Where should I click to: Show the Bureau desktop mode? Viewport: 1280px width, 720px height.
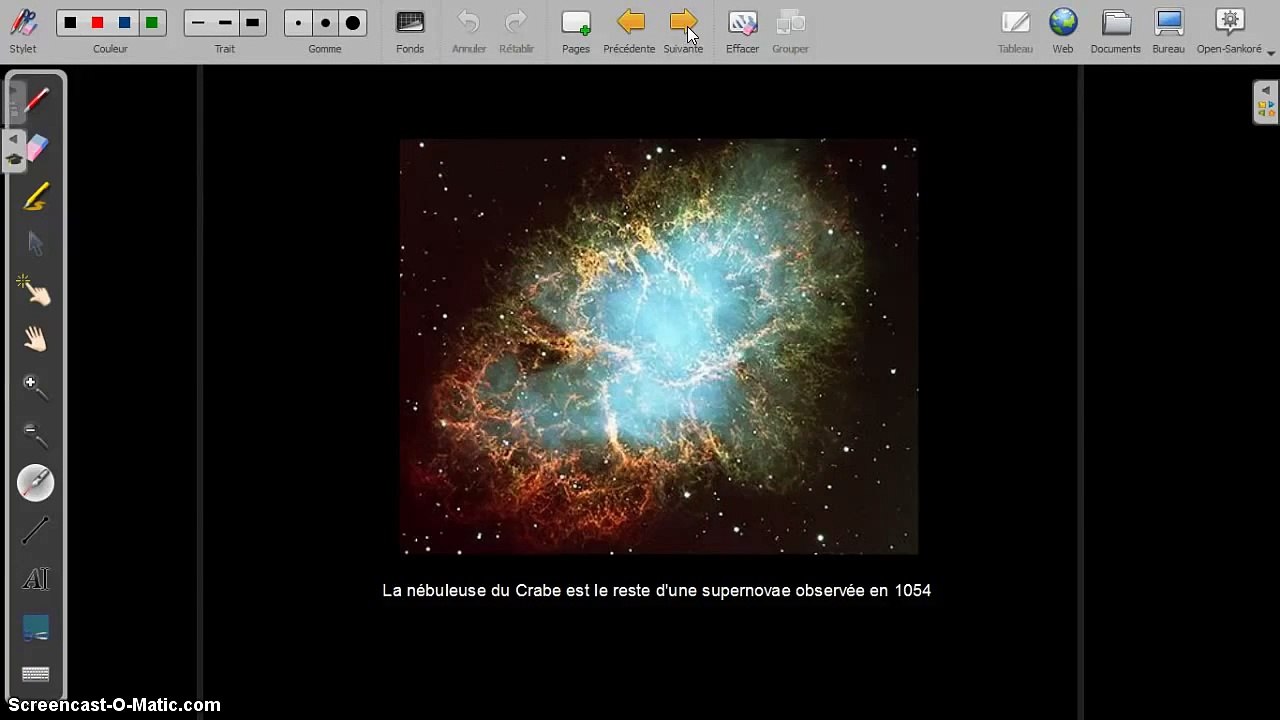tap(1168, 31)
